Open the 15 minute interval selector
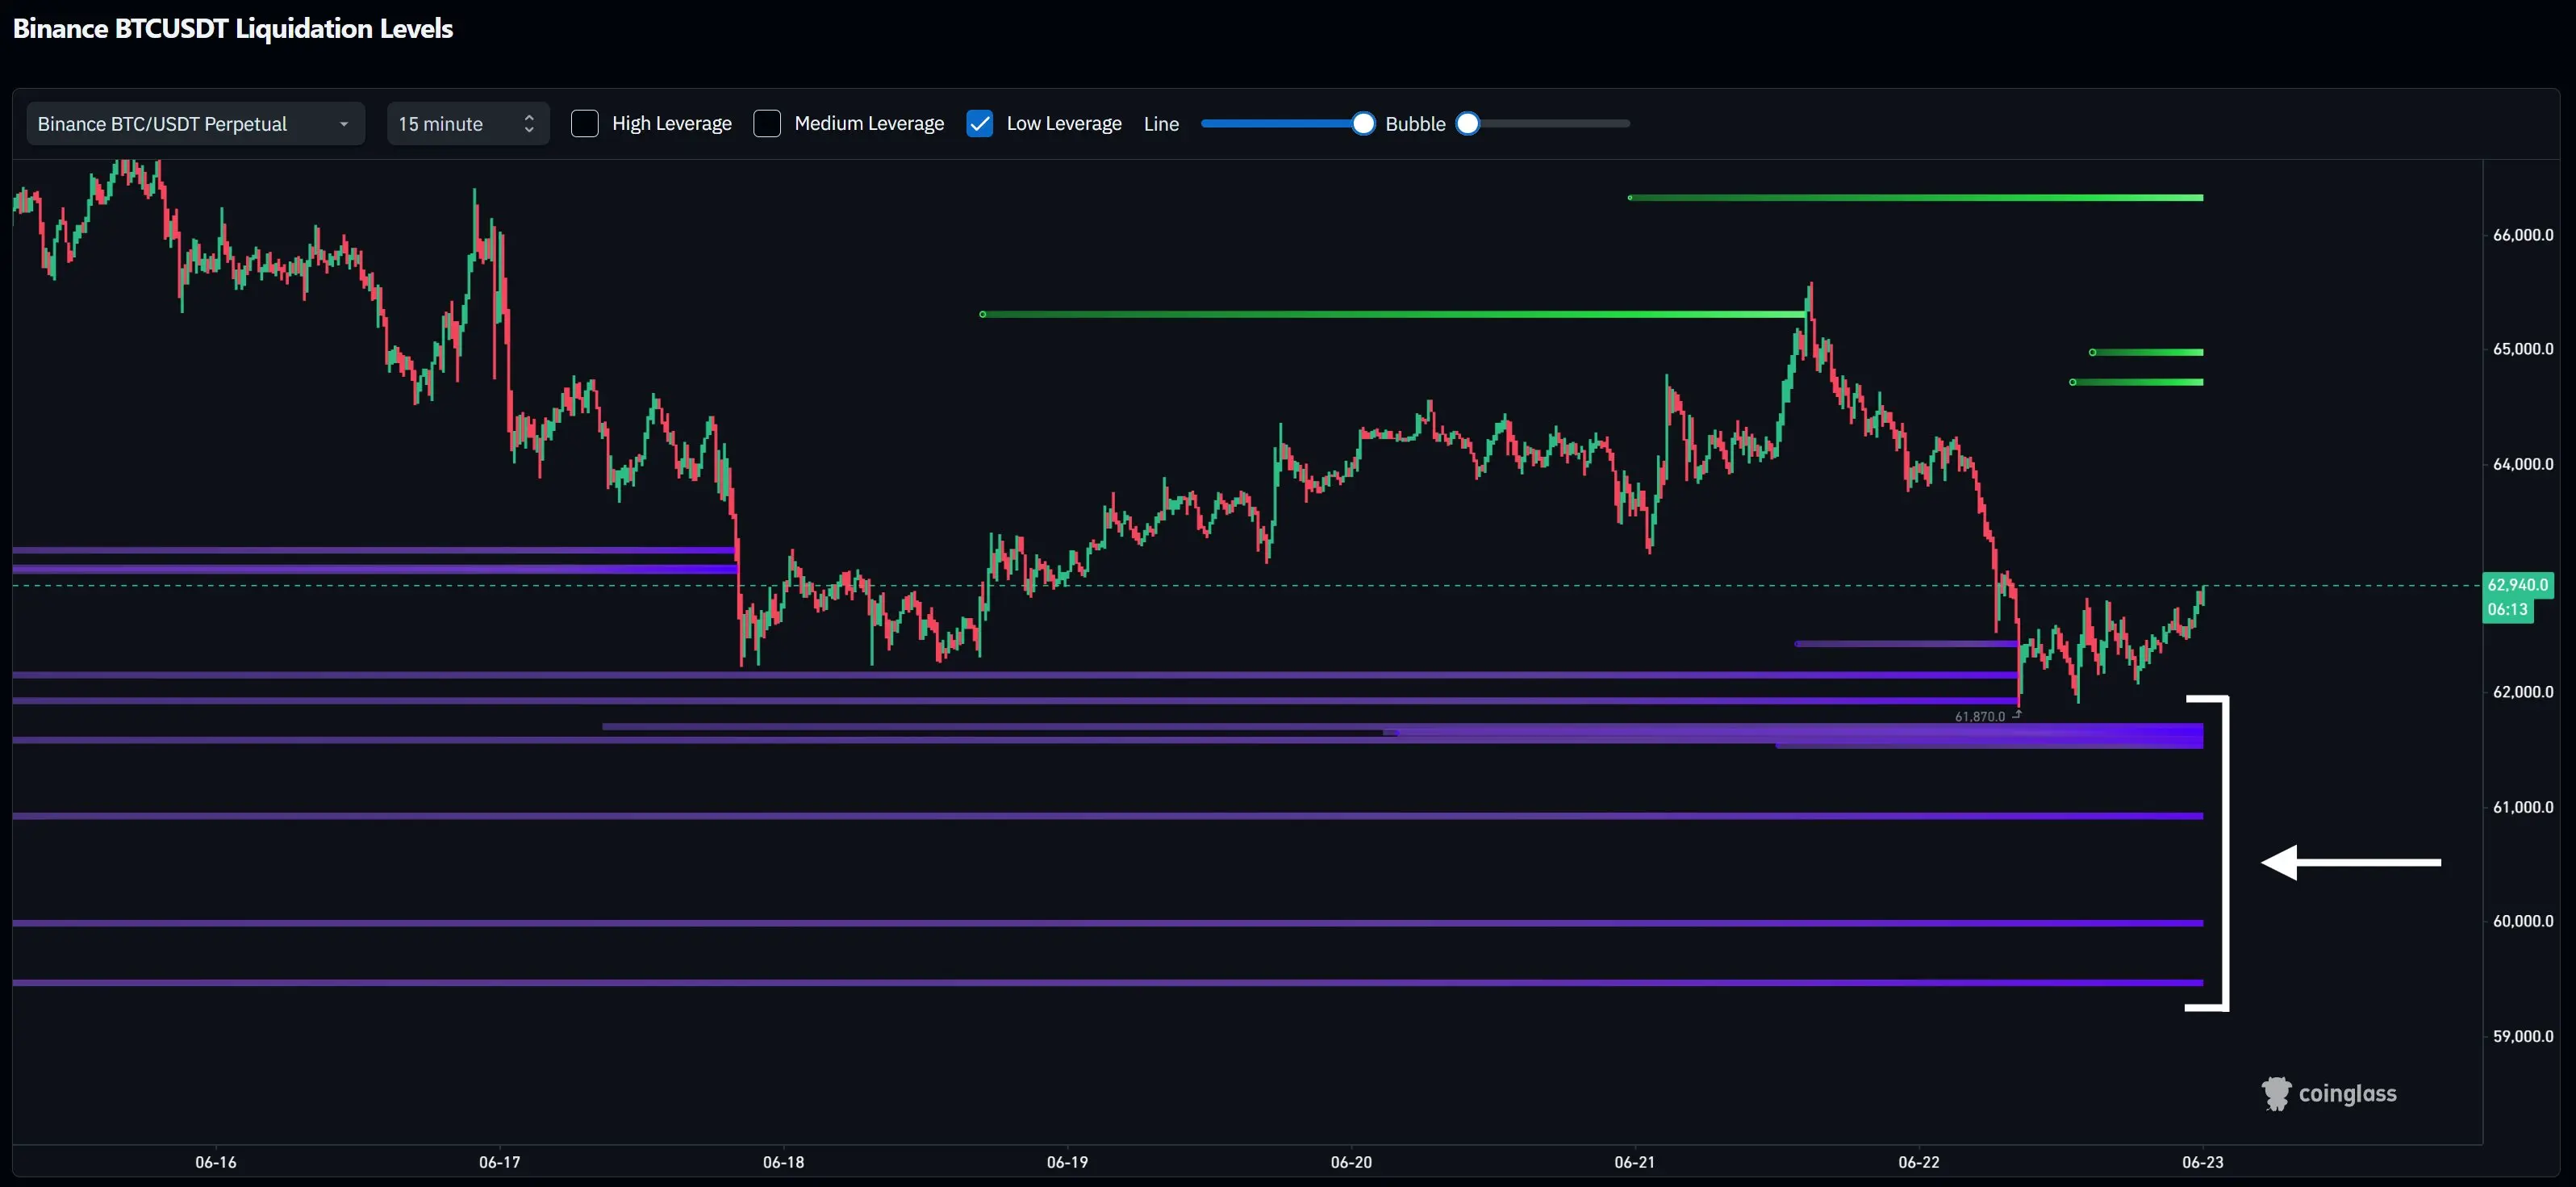The image size is (2576, 1187). (468, 124)
